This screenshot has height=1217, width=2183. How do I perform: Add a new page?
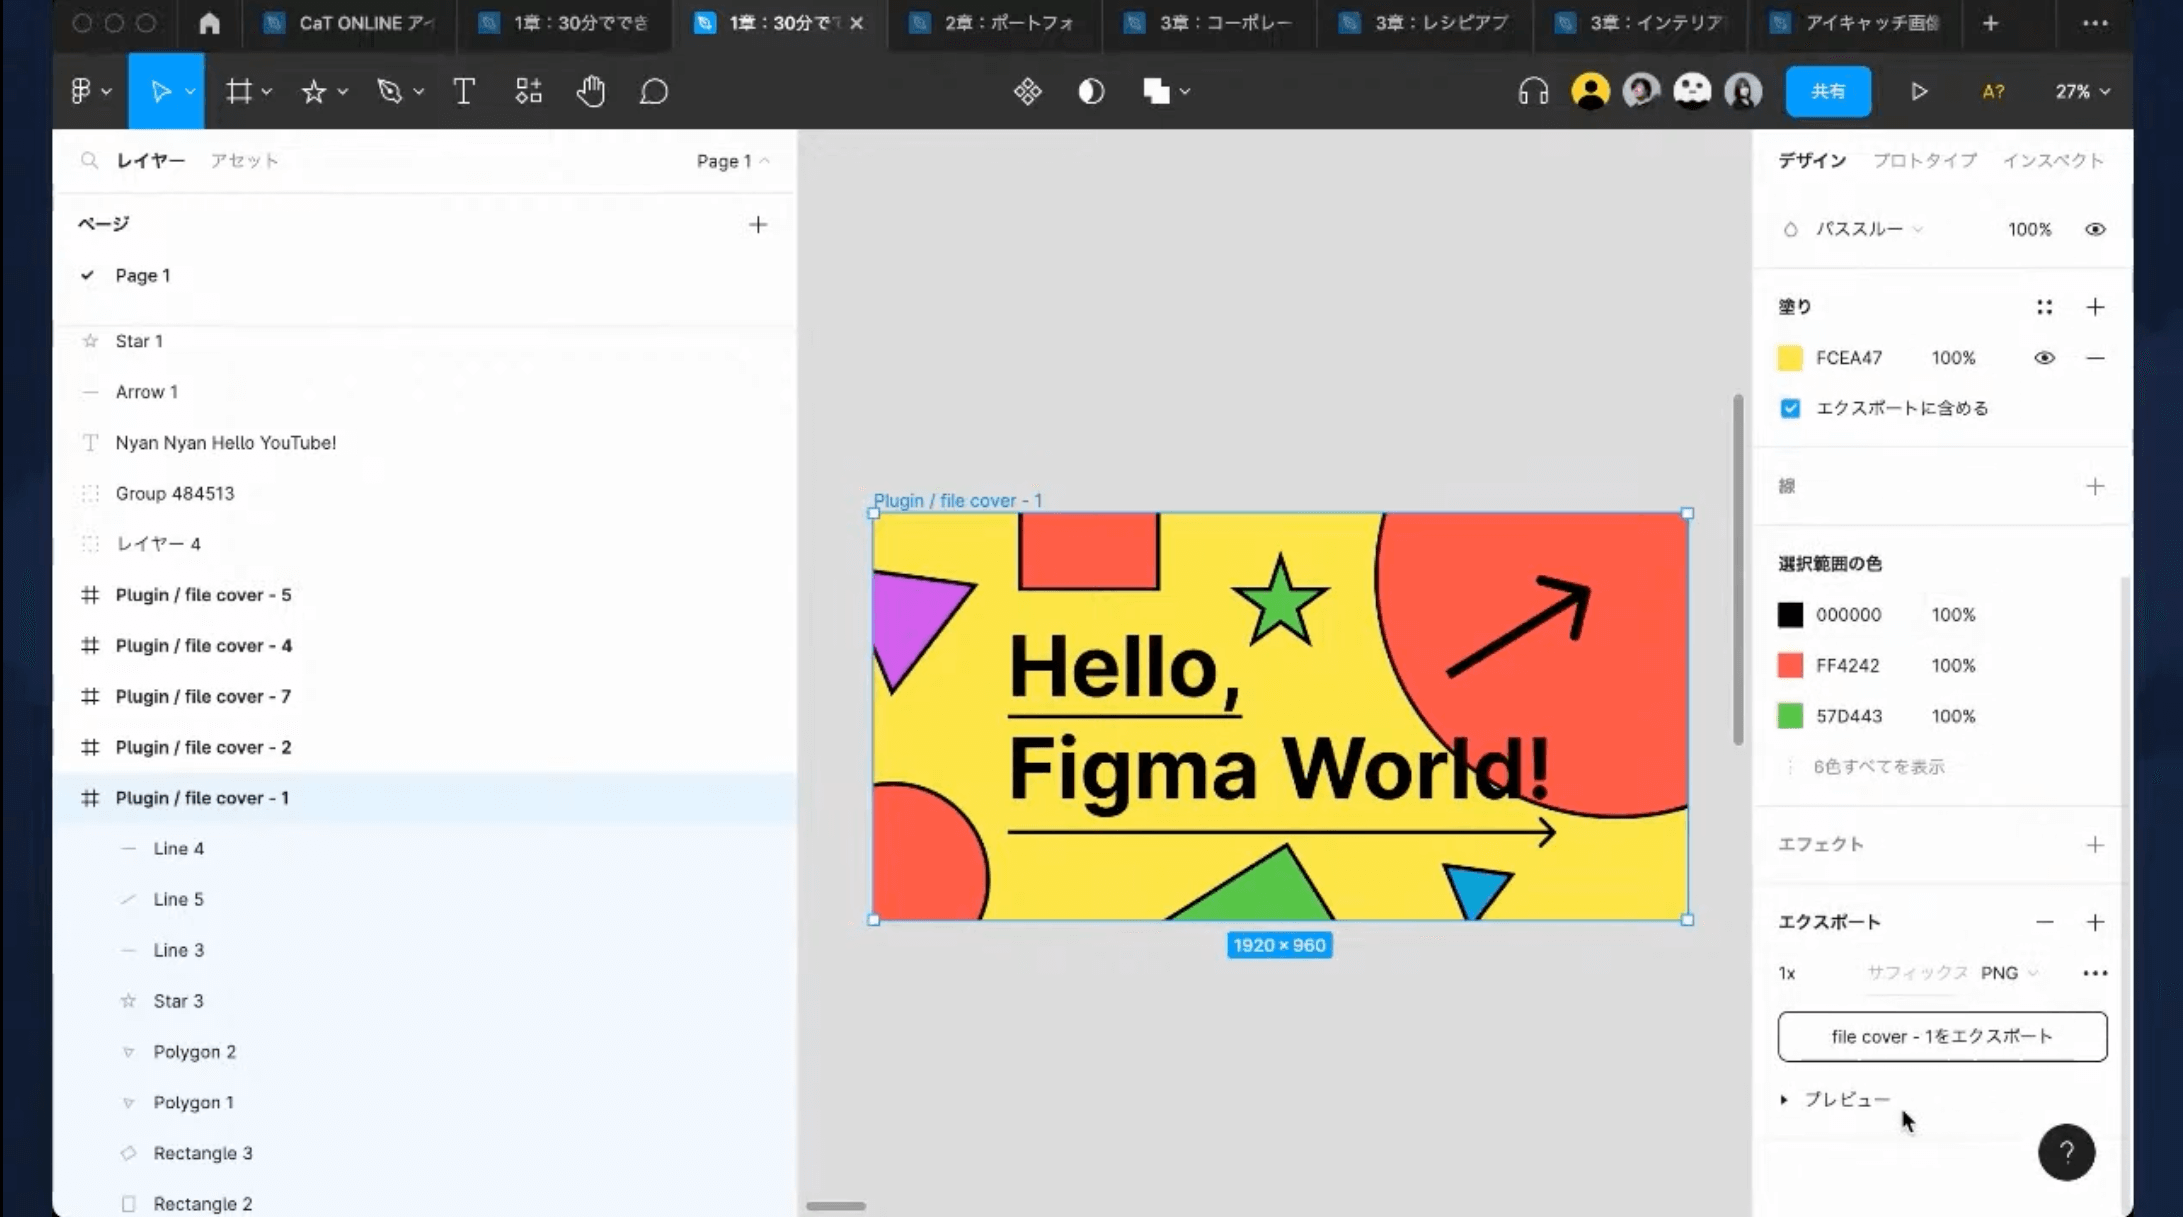(758, 224)
